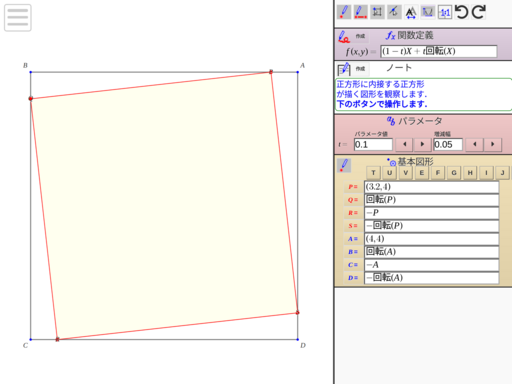Select the T tab in basic figures

click(373, 173)
